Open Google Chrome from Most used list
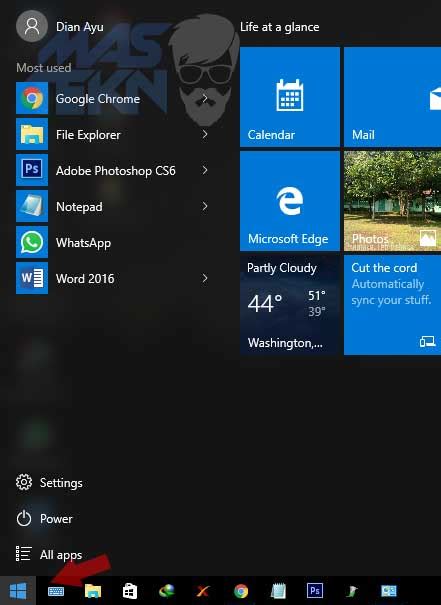Screen dimensions: 441x605 (114, 98)
